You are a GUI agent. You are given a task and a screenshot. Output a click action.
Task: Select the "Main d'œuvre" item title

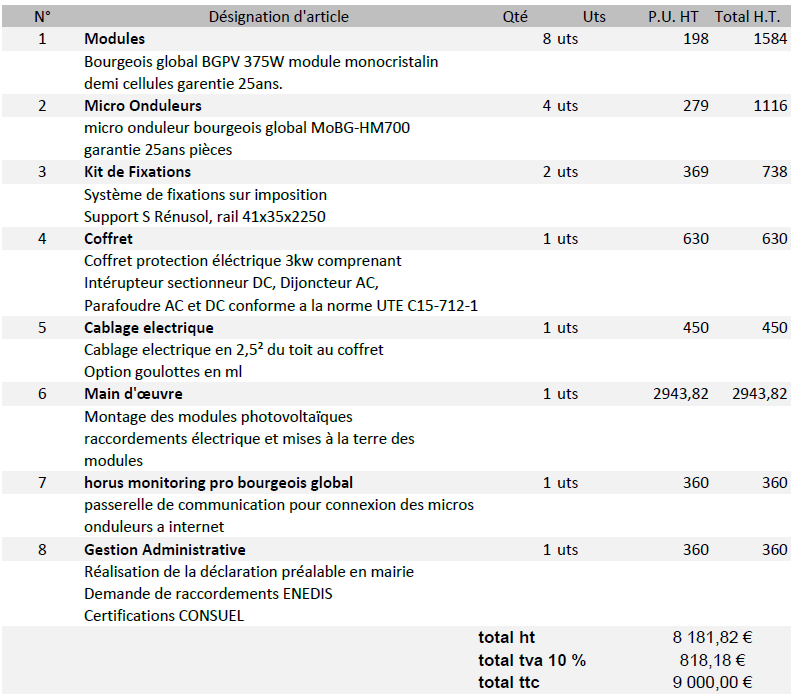tap(133, 394)
